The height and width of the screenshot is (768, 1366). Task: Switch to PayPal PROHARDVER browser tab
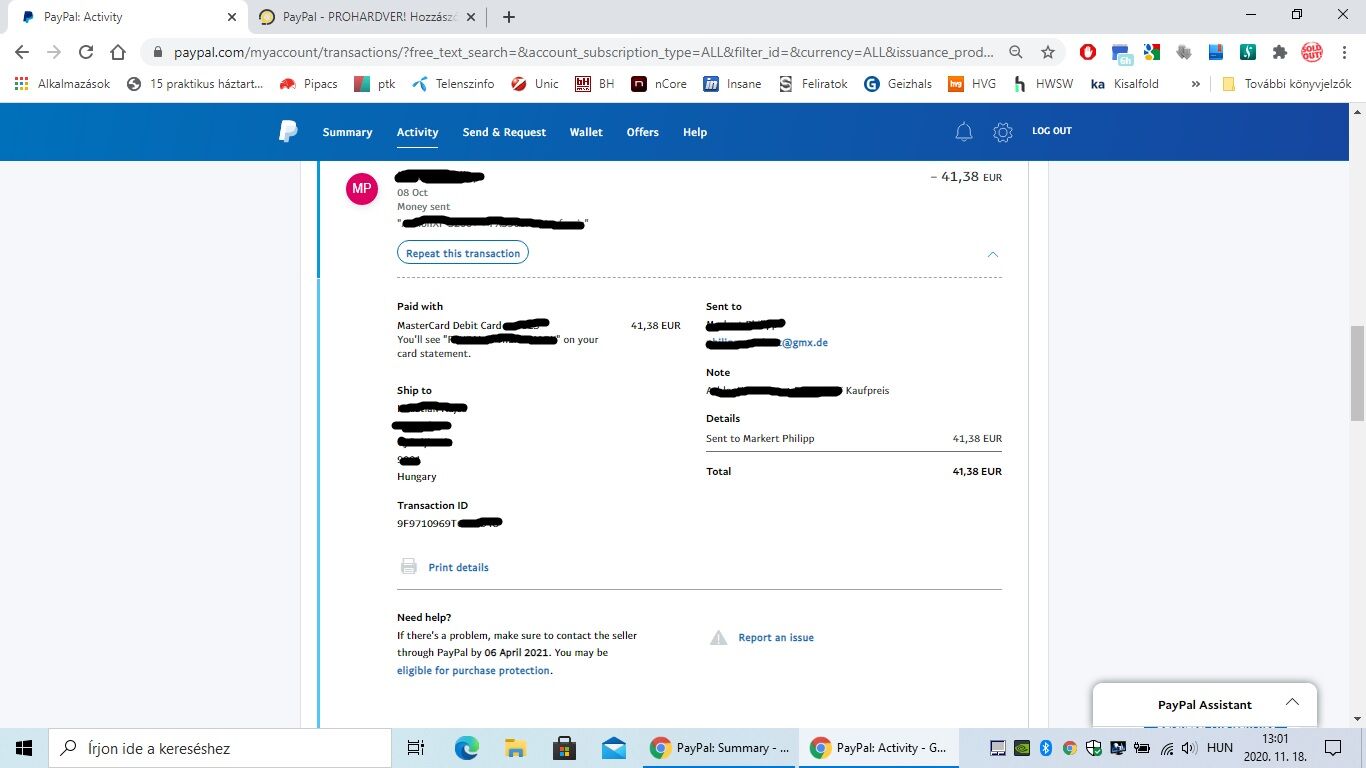coord(370,17)
